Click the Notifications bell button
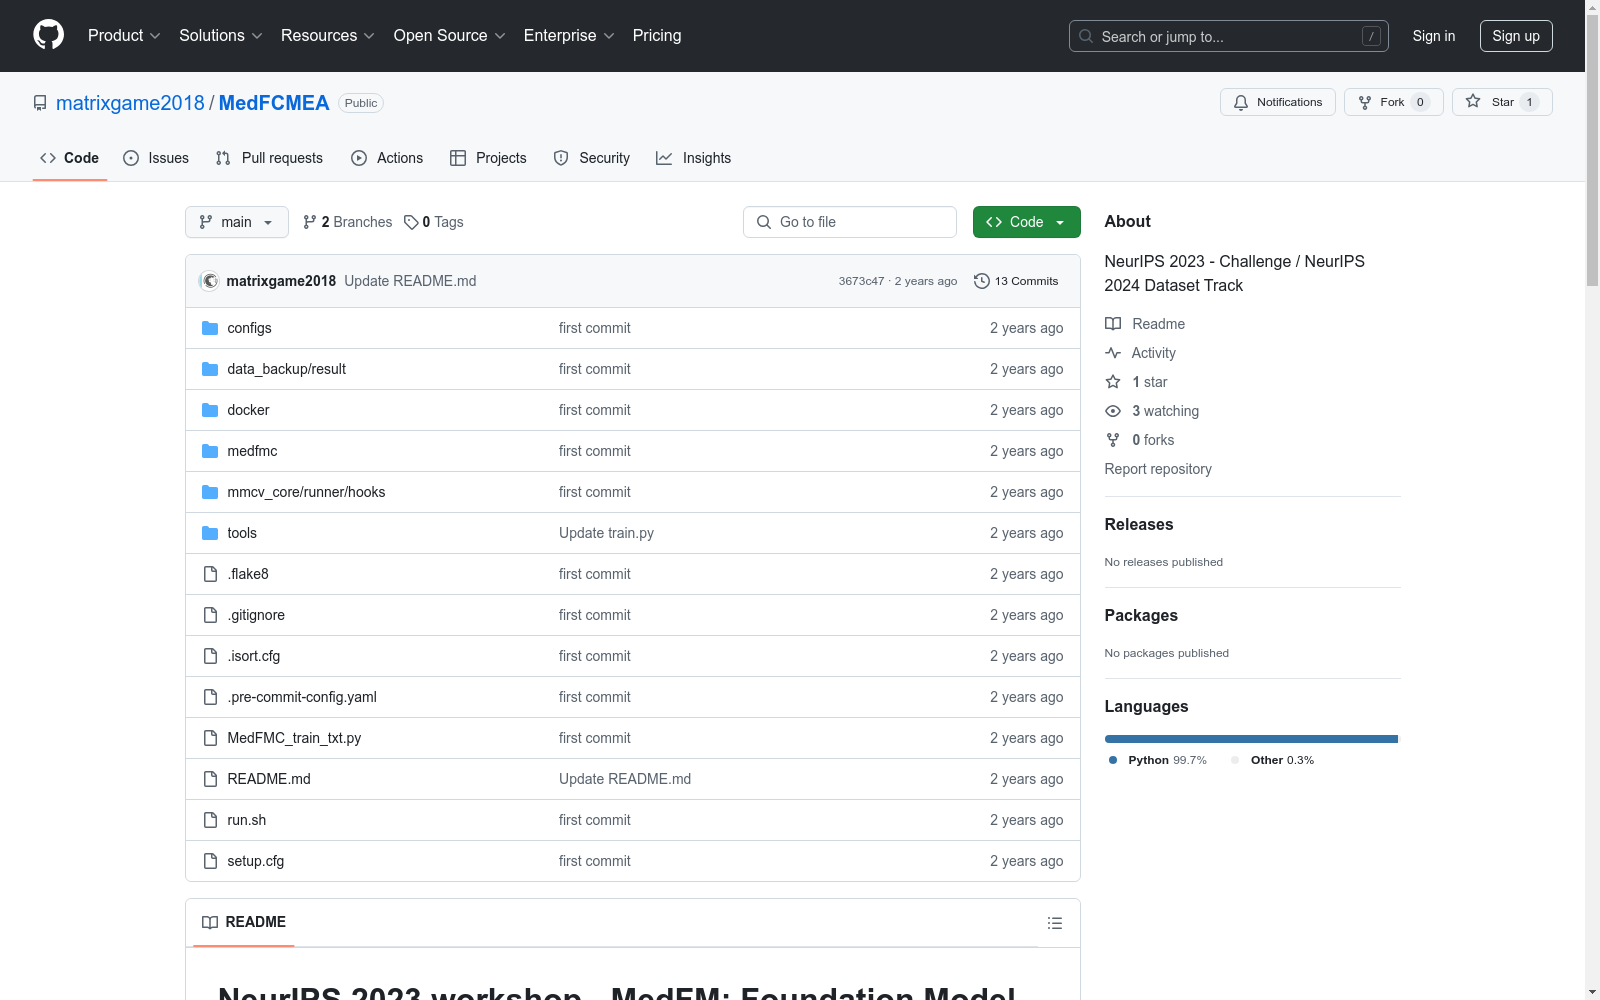Viewport: 1600px width, 1000px height. 1277,102
